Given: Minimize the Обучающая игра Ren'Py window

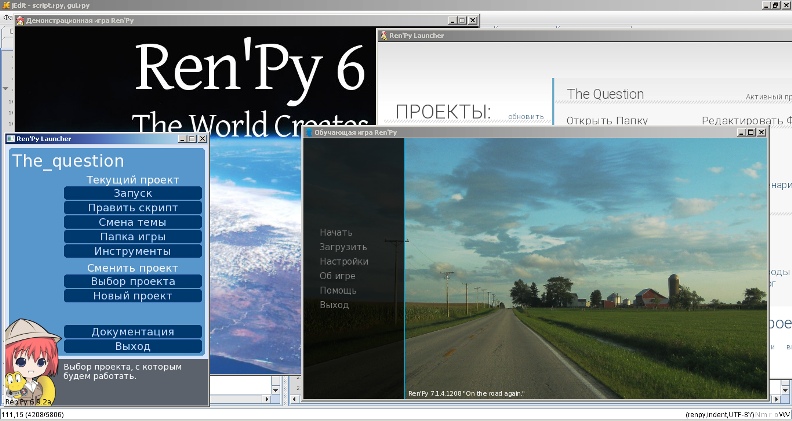Looking at the screenshot, I should (741, 132).
